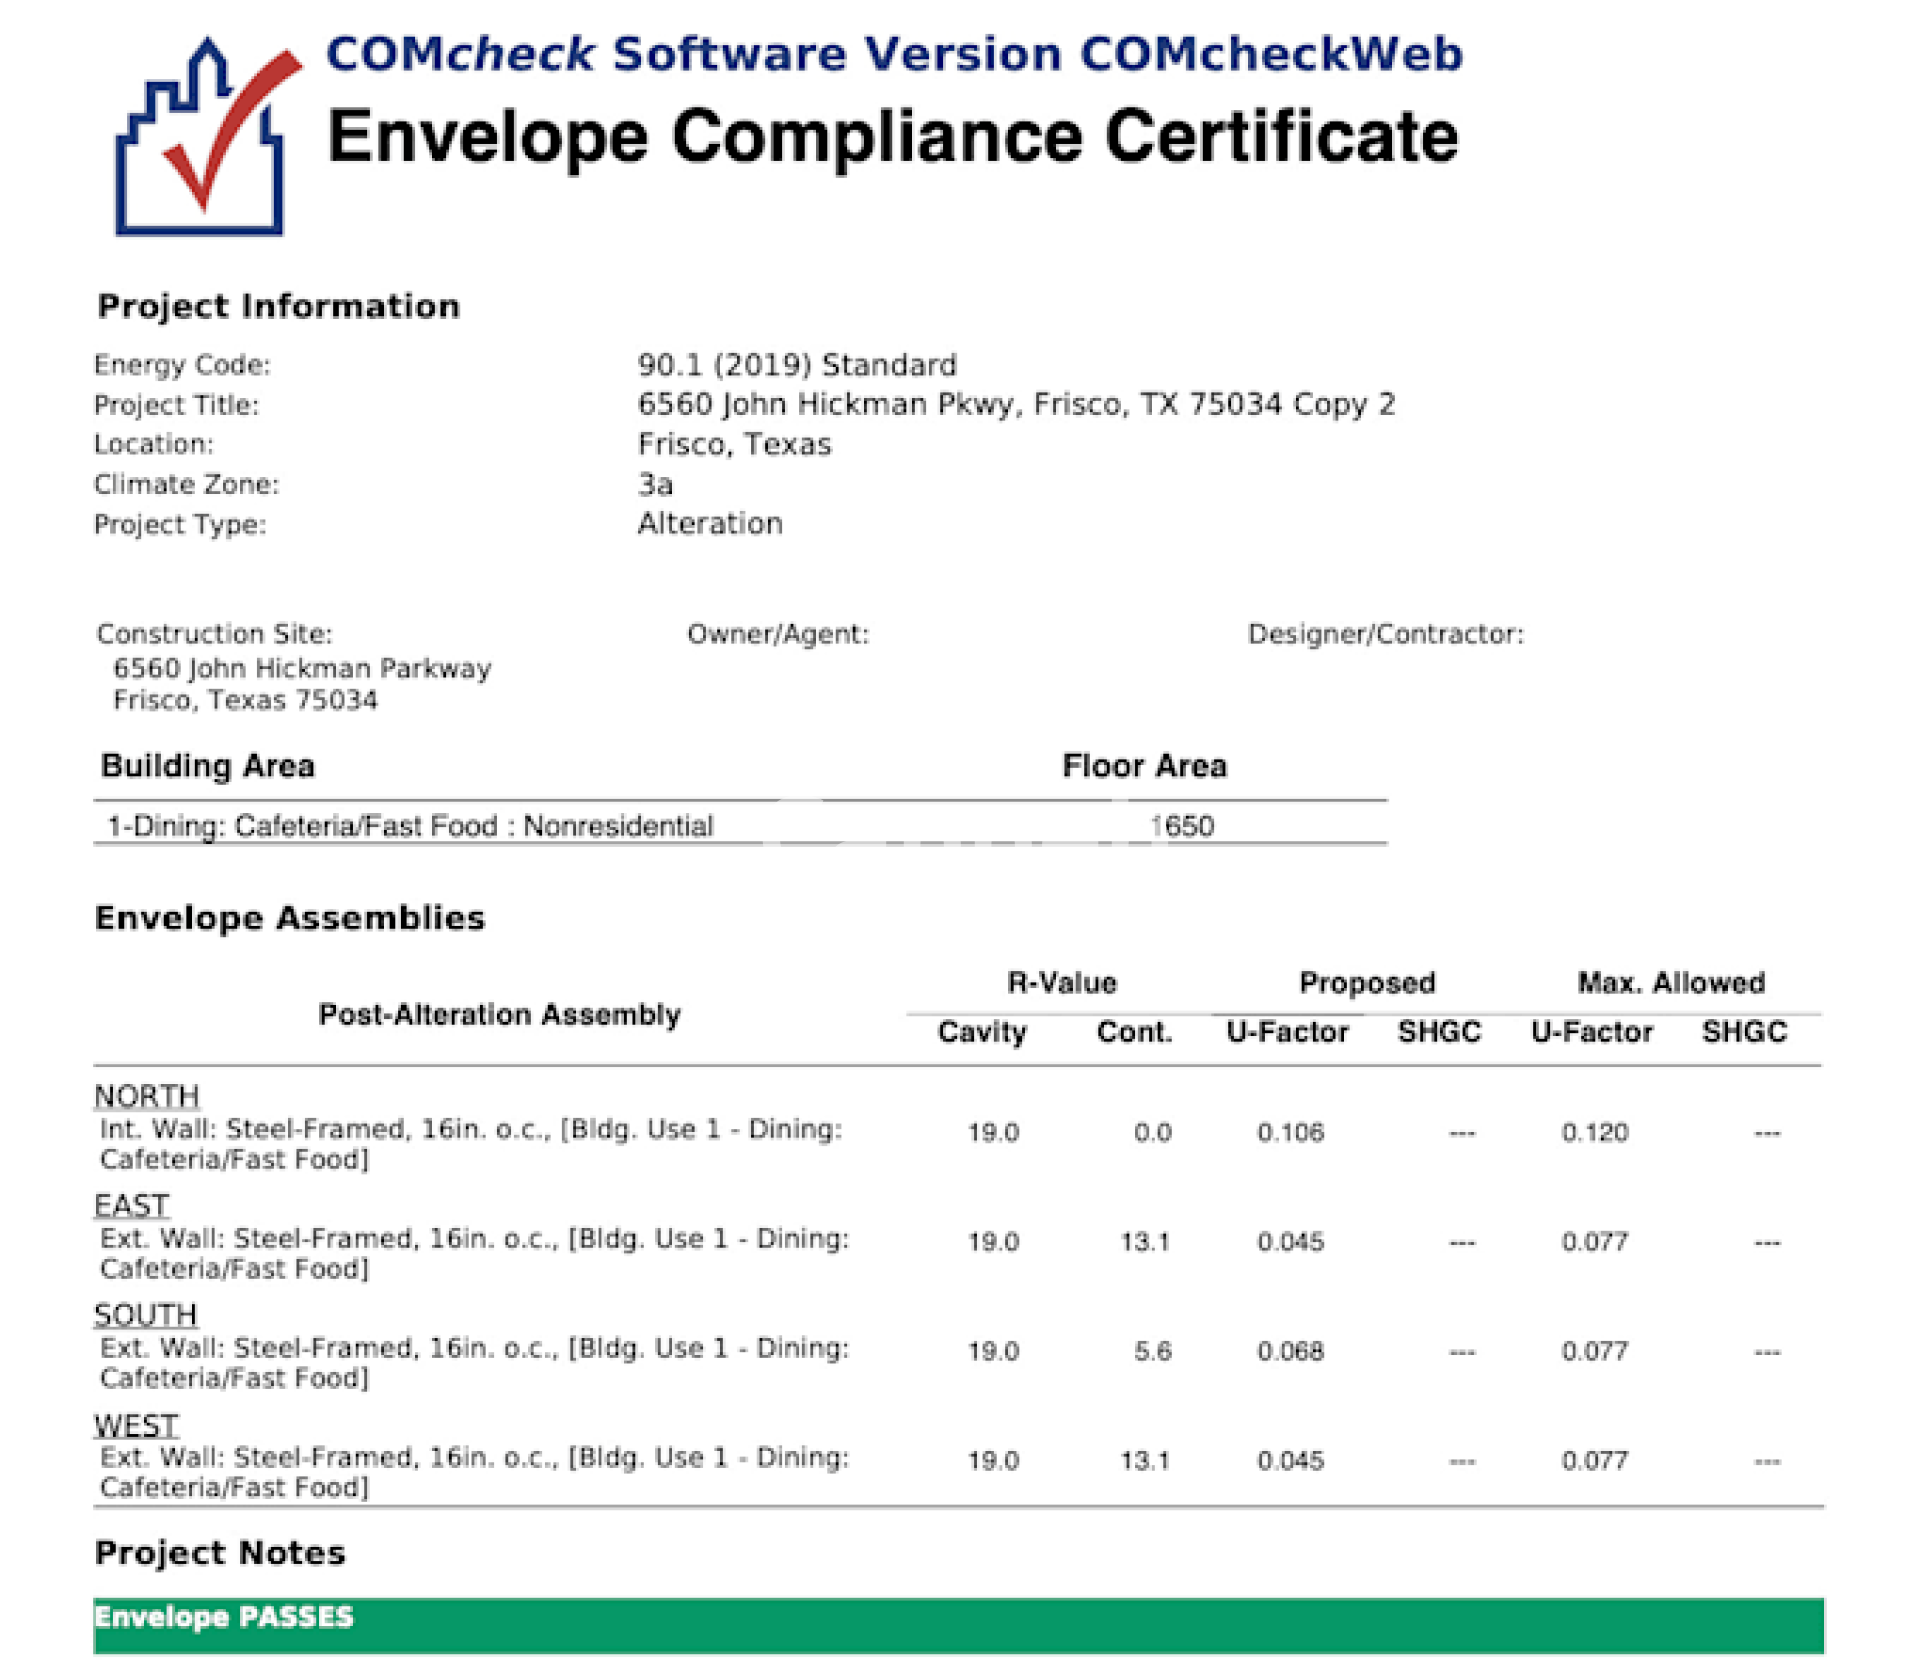This screenshot has height=1674, width=1920.
Task: Click the COMcheck building checkmark logo
Action: 205,137
